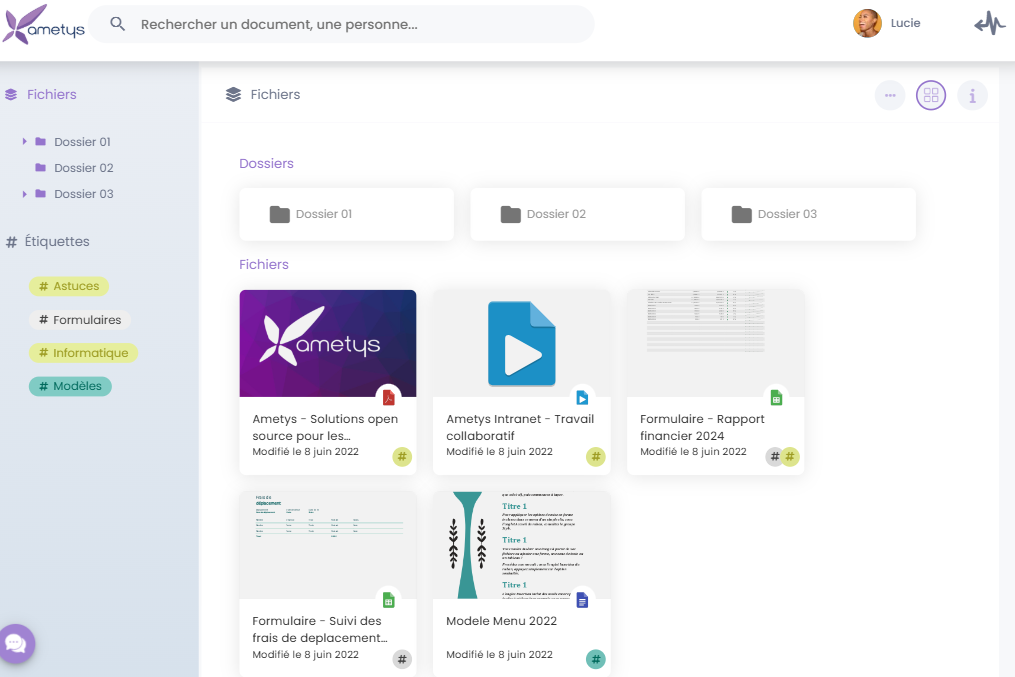Viewport: 1015px width, 677px height.
Task: Click the spreadsheet icon on Suivi des frais
Action: click(x=388, y=600)
